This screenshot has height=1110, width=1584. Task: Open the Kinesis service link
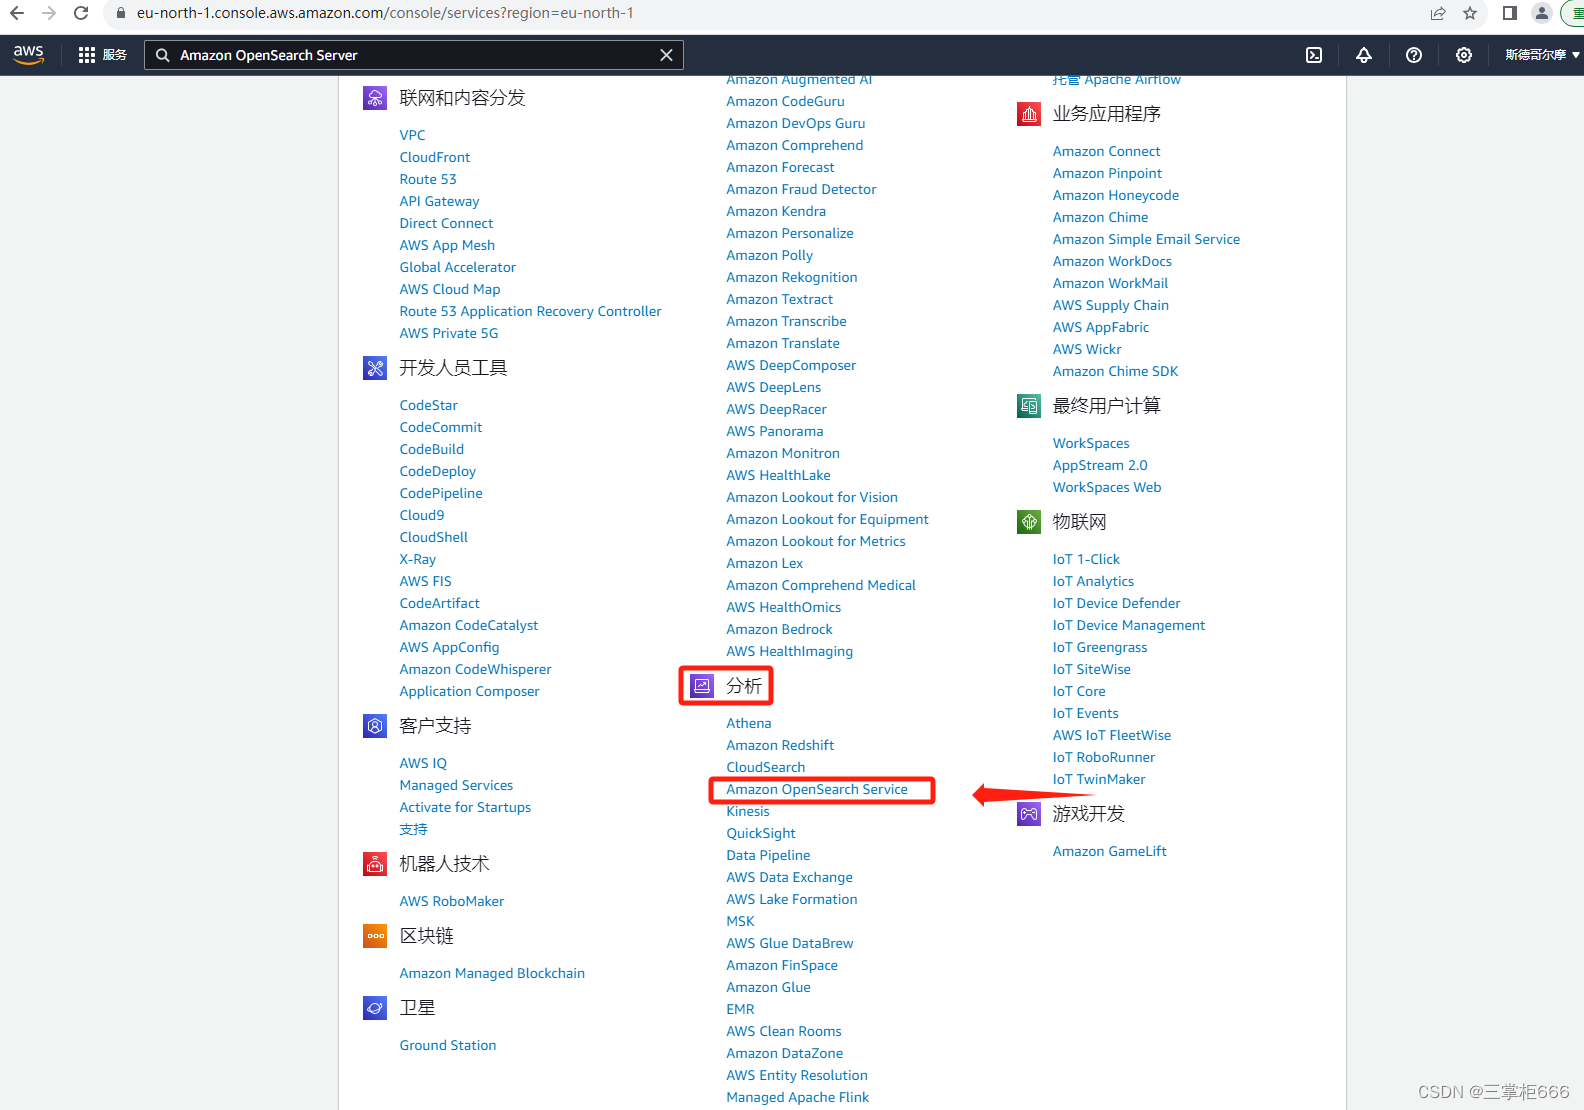click(748, 812)
